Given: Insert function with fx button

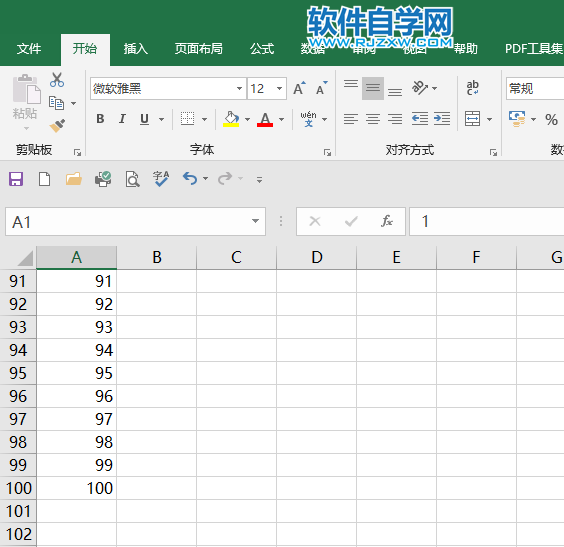Looking at the screenshot, I should (x=387, y=221).
